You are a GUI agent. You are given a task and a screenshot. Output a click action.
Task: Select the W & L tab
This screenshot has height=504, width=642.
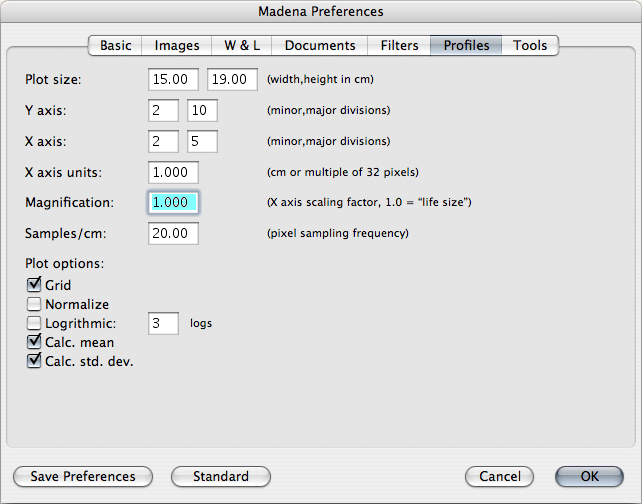(242, 45)
